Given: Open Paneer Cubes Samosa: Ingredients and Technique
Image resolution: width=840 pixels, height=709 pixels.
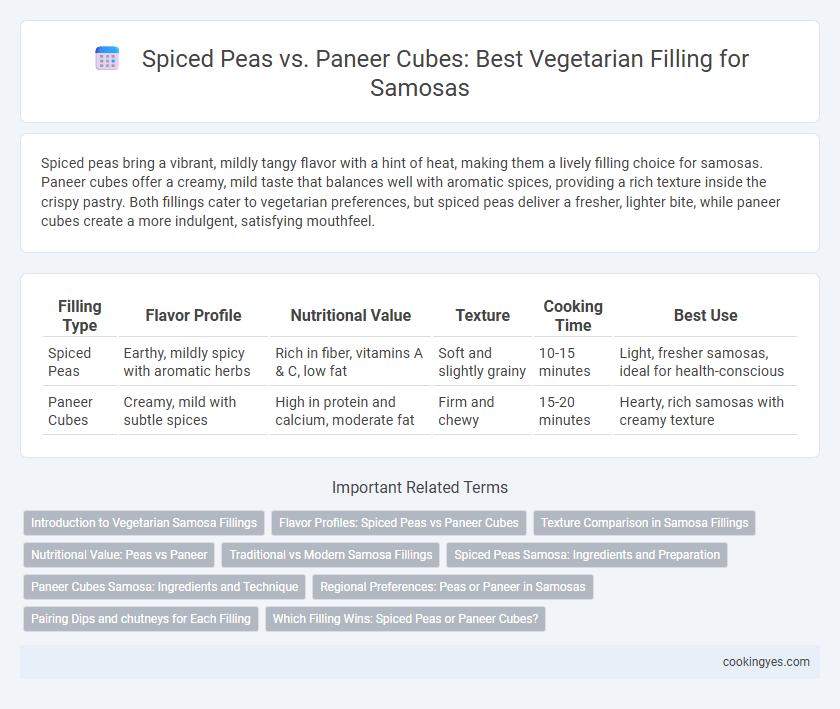Looking at the screenshot, I should (164, 587).
